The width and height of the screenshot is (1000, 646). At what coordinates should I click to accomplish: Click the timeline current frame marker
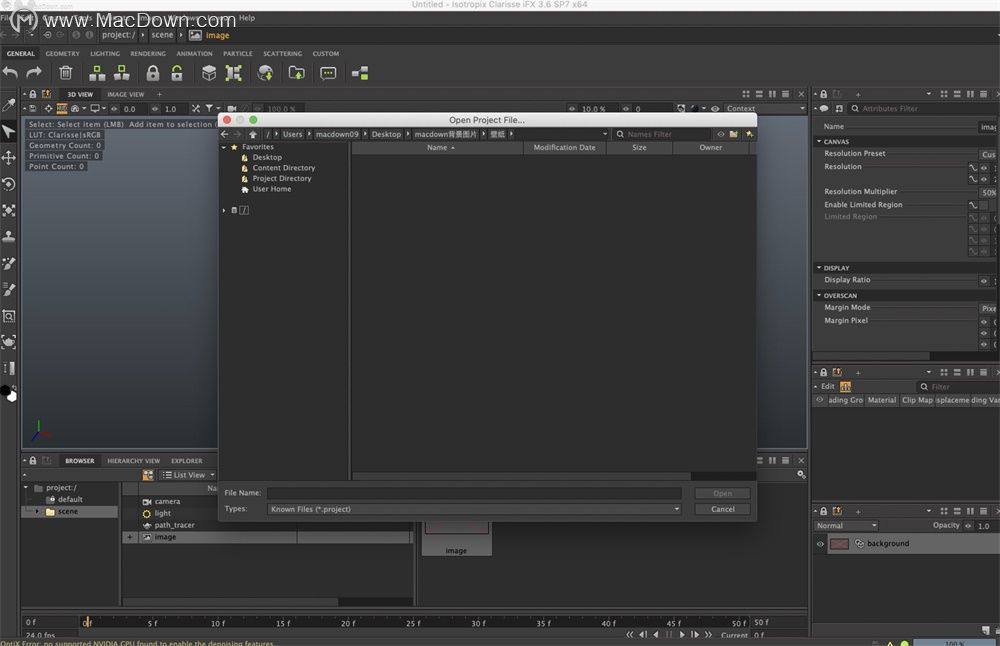pyautogui.click(x=87, y=622)
